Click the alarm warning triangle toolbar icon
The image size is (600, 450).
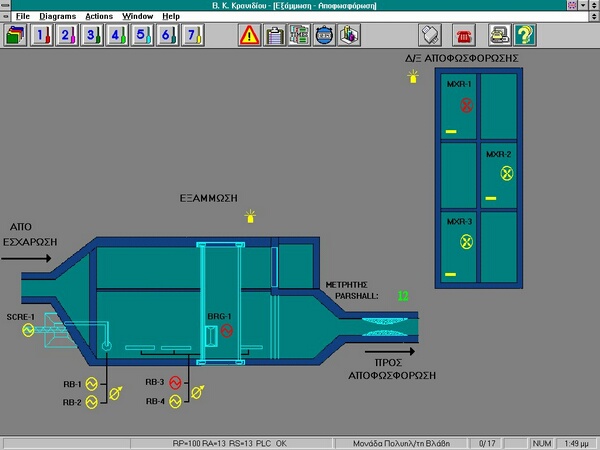[248, 36]
